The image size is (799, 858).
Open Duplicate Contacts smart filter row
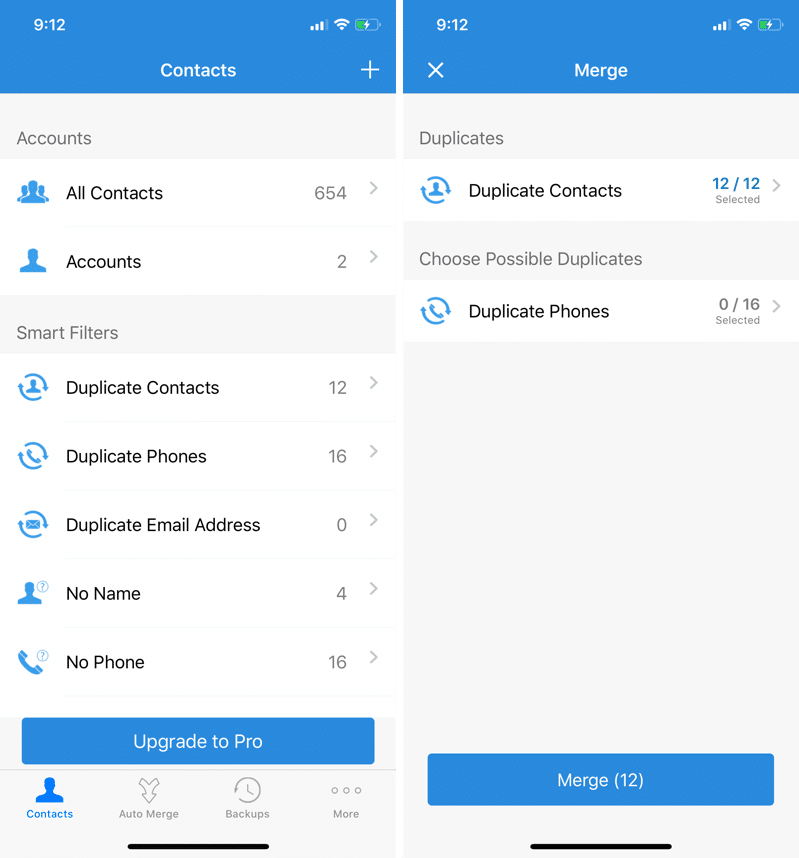click(x=197, y=388)
